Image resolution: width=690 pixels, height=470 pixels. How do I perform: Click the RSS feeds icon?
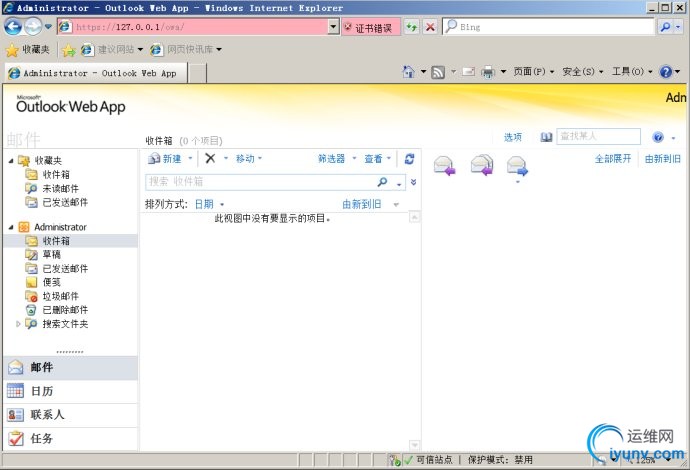coord(438,72)
